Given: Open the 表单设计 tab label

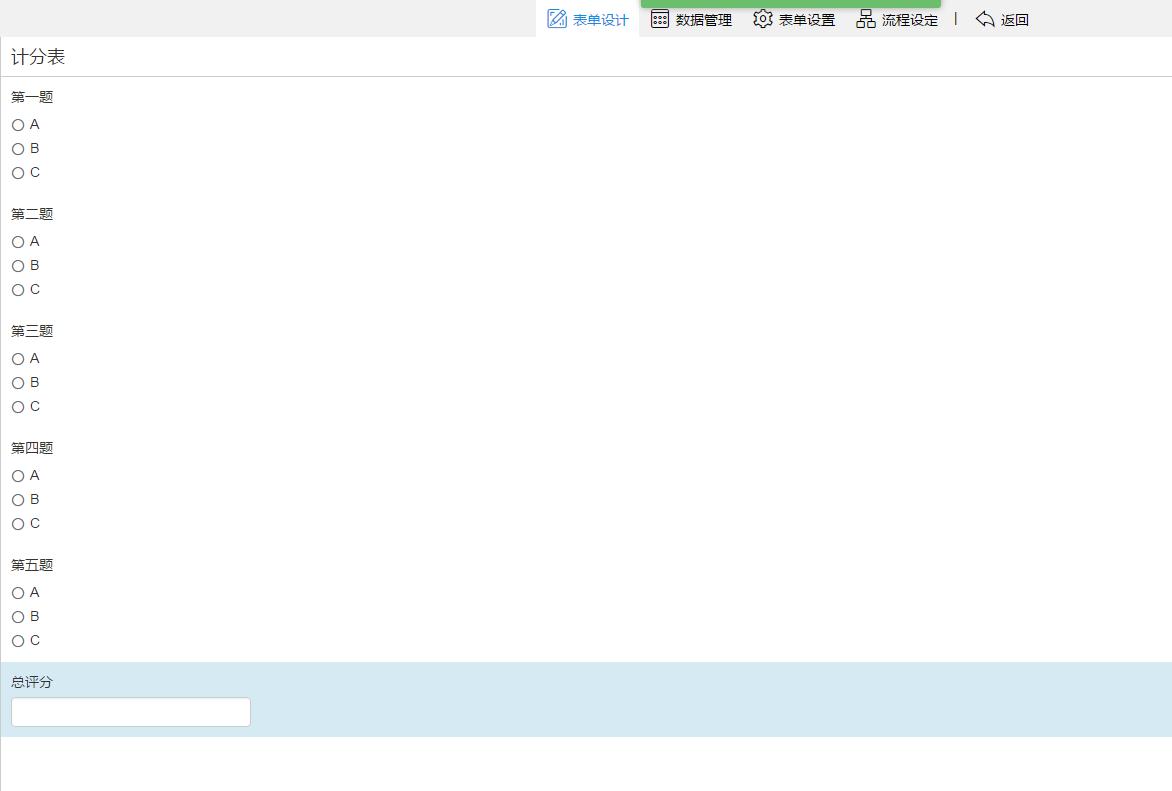Looking at the screenshot, I should (x=601, y=20).
